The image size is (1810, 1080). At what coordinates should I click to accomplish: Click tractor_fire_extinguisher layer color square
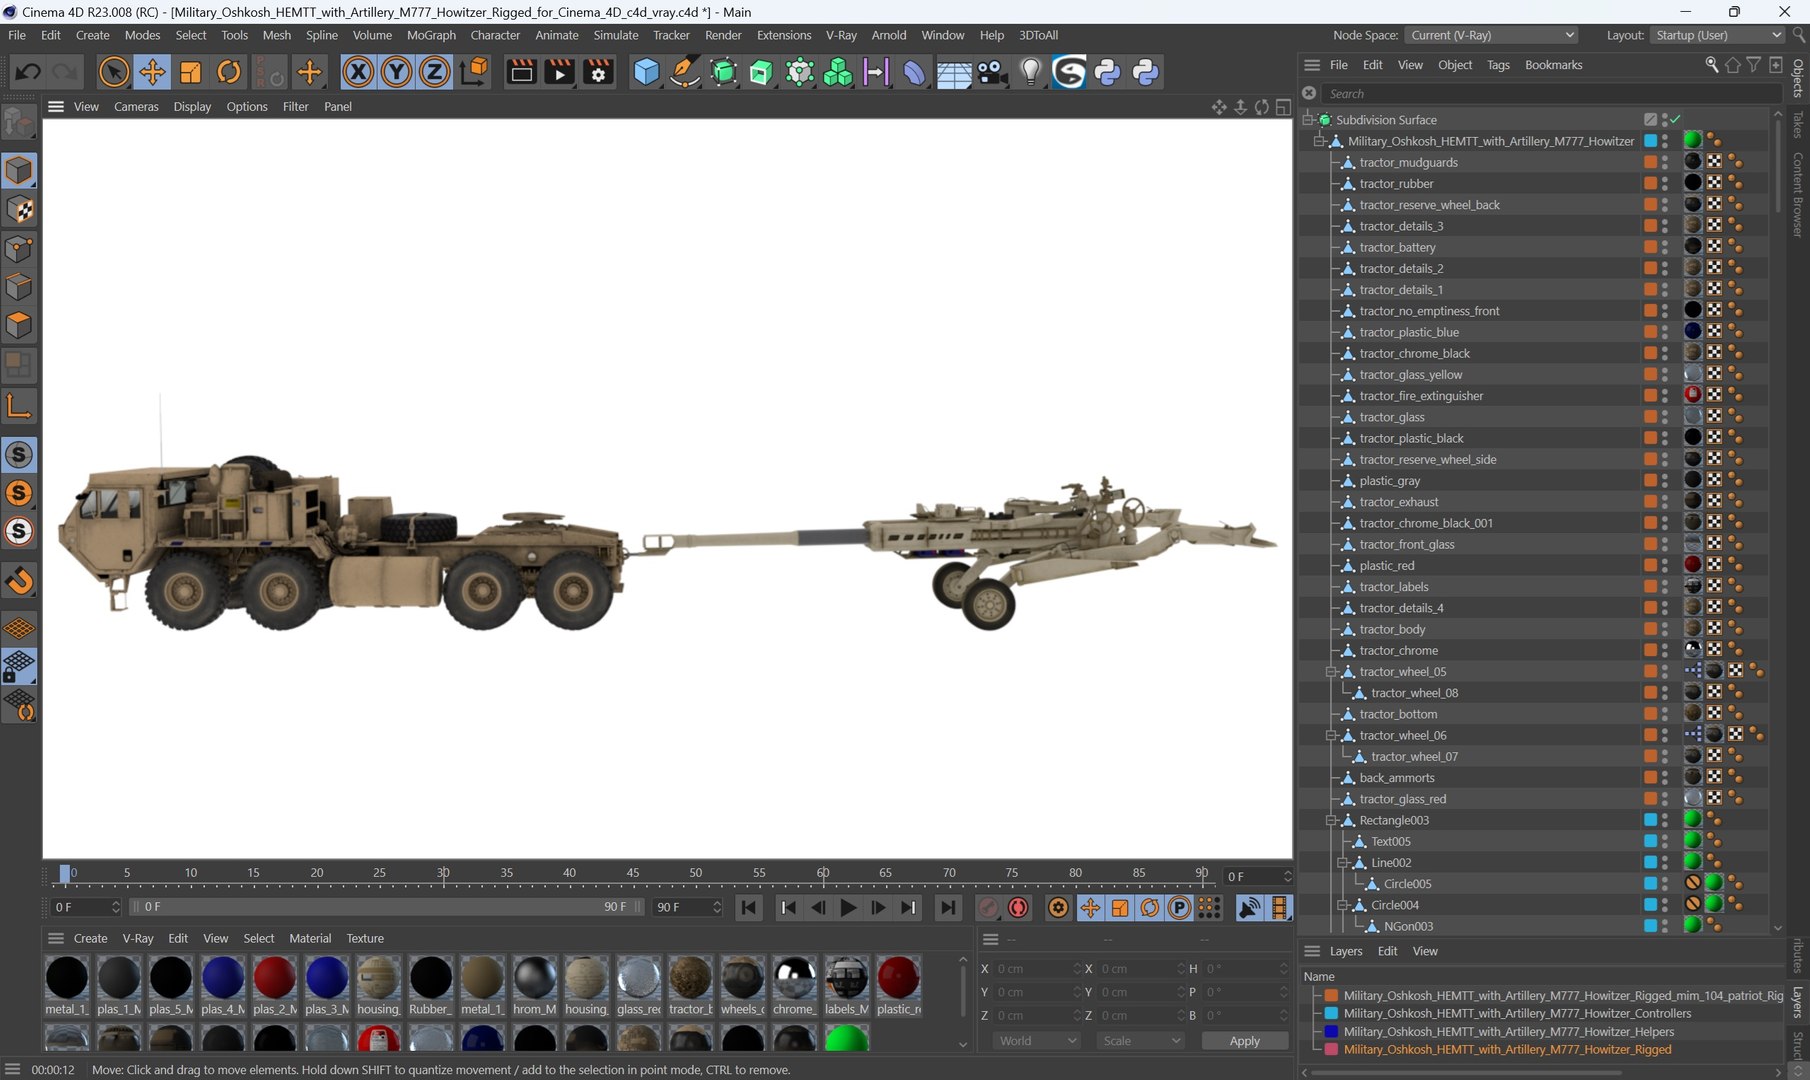[x=1650, y=396]
